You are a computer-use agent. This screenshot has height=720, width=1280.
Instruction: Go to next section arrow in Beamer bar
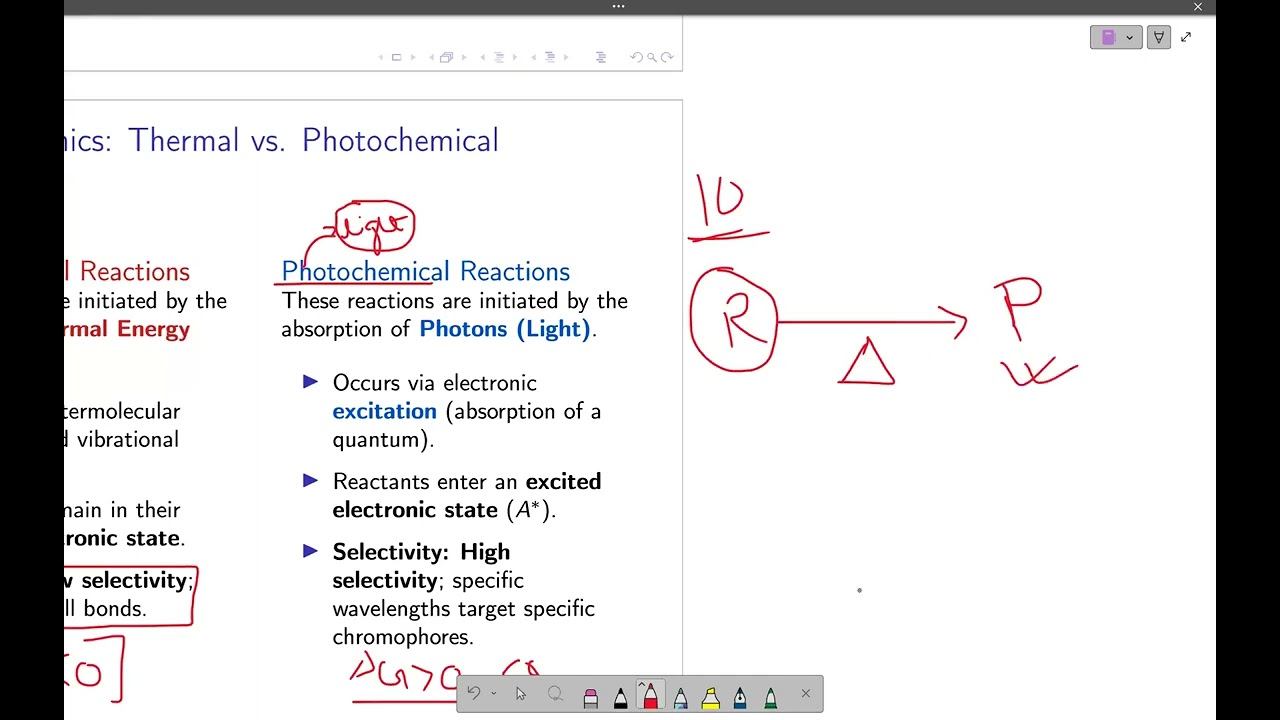point(566,57)
